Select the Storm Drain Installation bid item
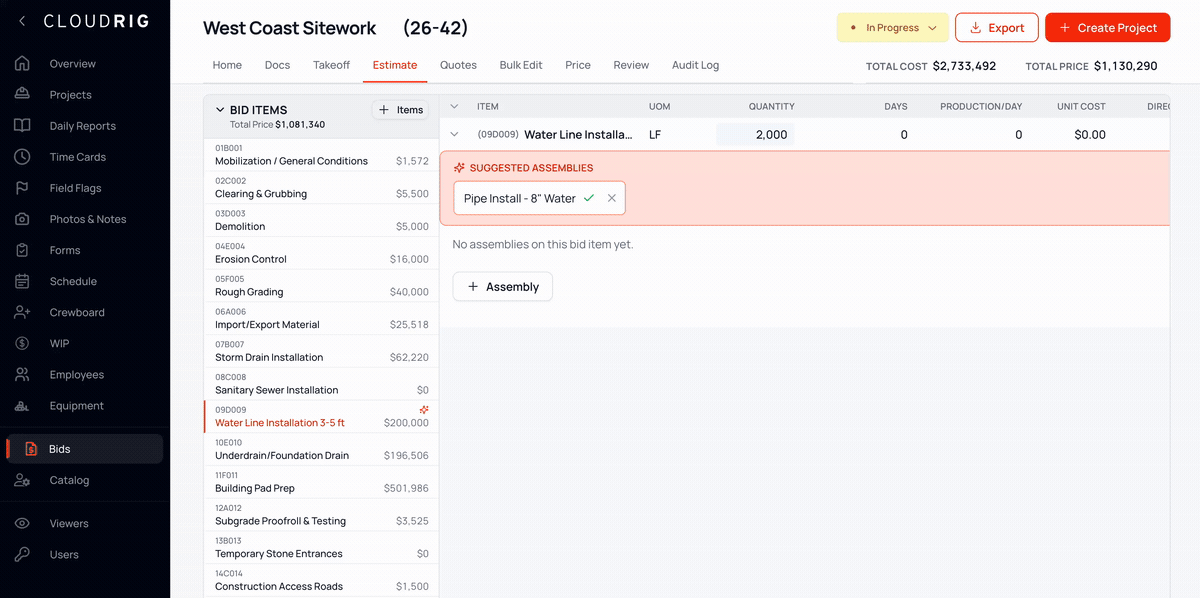 (x=321, y=352)
